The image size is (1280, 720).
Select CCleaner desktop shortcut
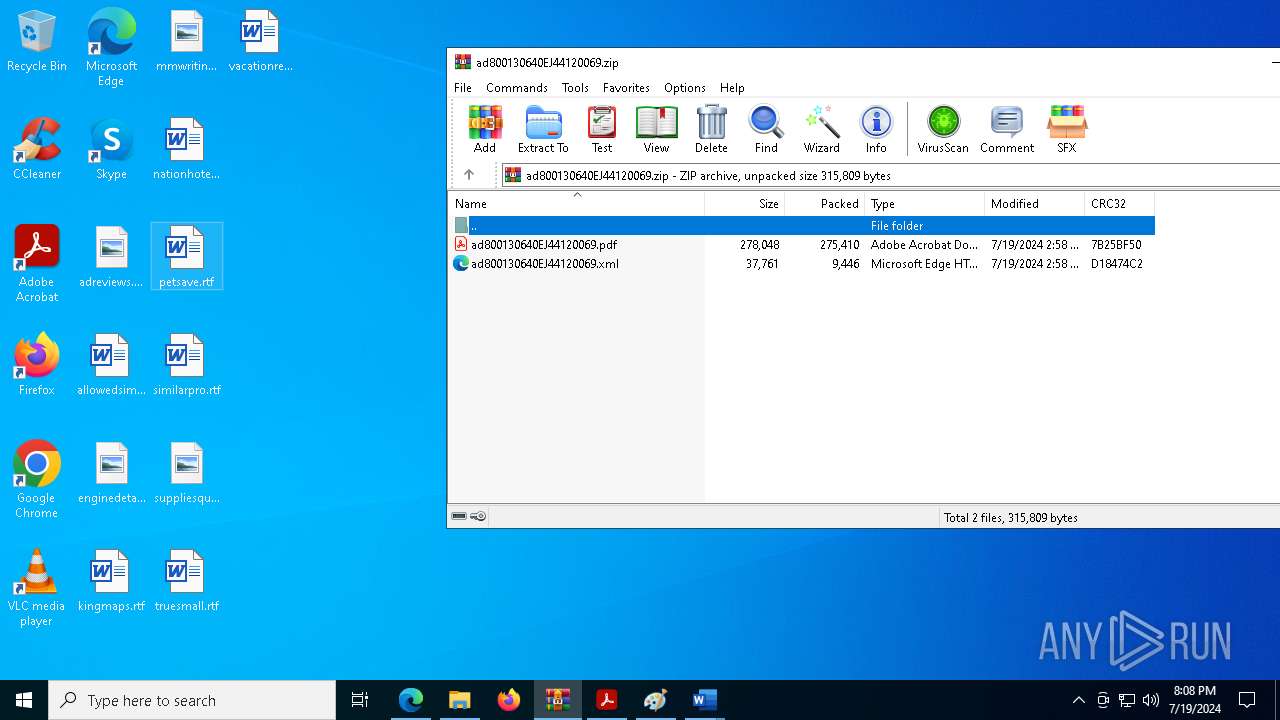click(x=37, y=149)
